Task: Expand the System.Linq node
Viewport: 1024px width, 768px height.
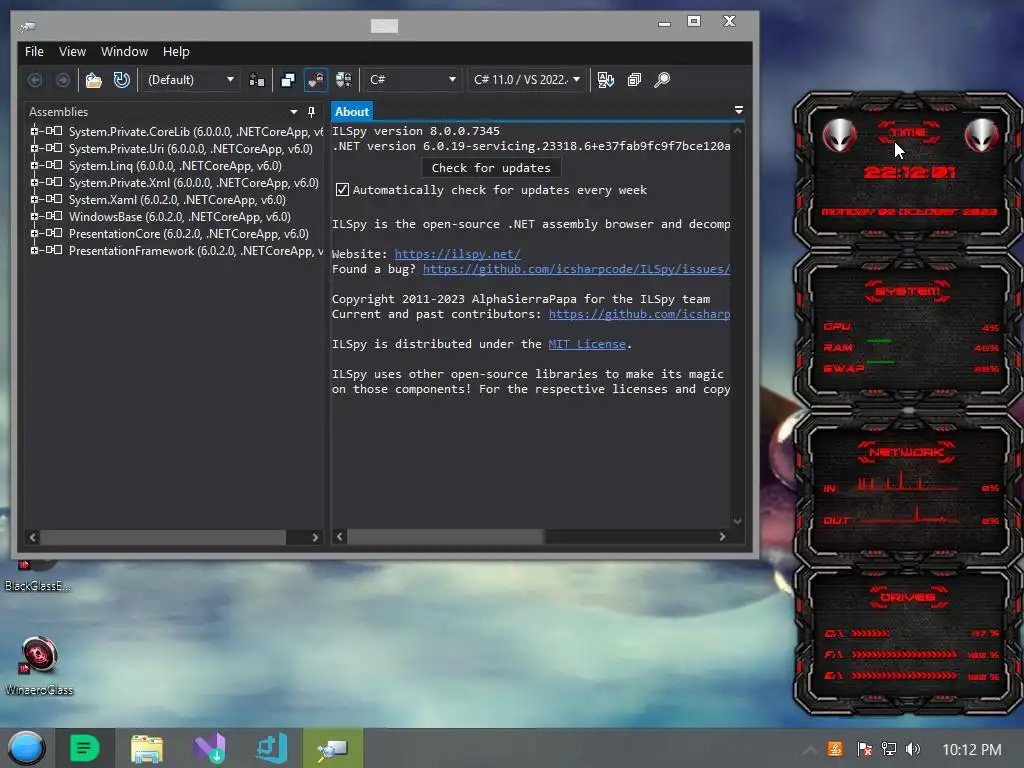Action: point(34,165)
